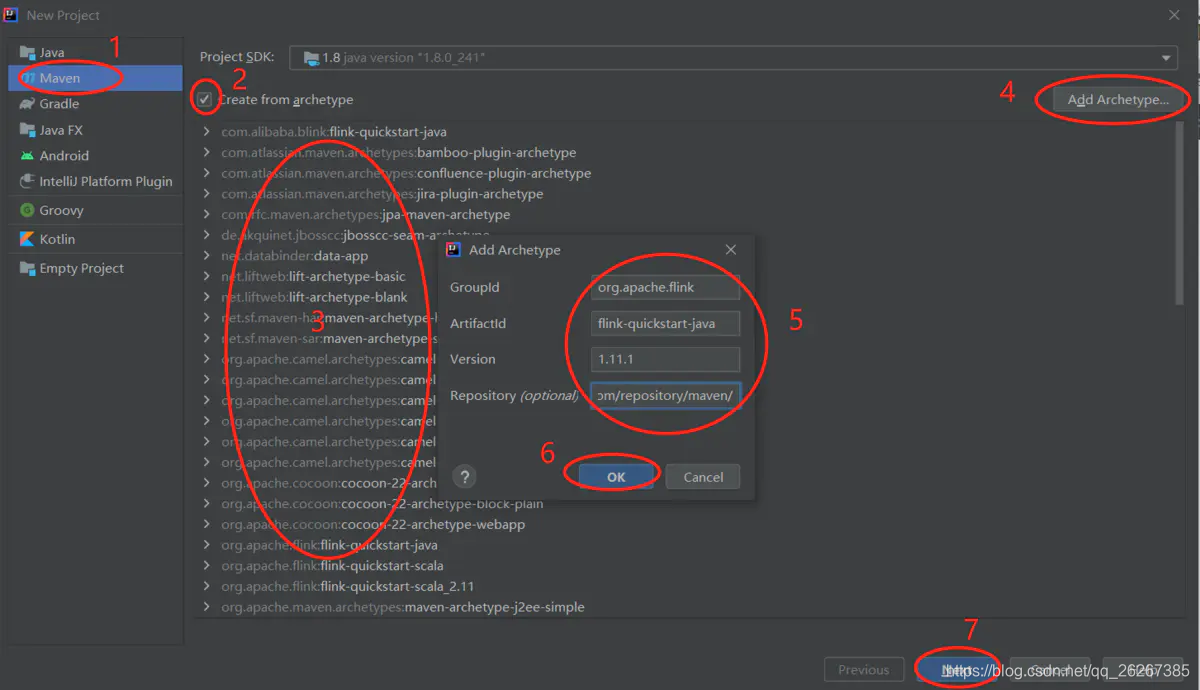Image resolution: width=1200 pixels, height=690 pixels.
Task: Expand confluence-plugin-archetype entry
Action: point(207,173)
